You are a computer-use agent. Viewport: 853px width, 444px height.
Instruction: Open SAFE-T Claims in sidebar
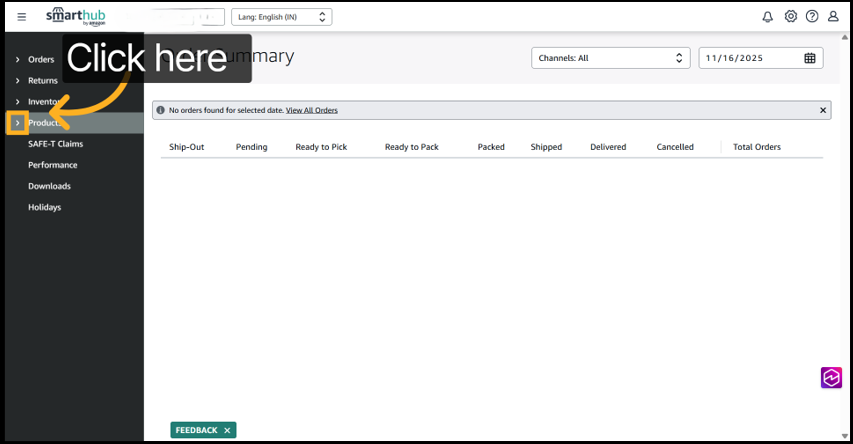[55, 144]
